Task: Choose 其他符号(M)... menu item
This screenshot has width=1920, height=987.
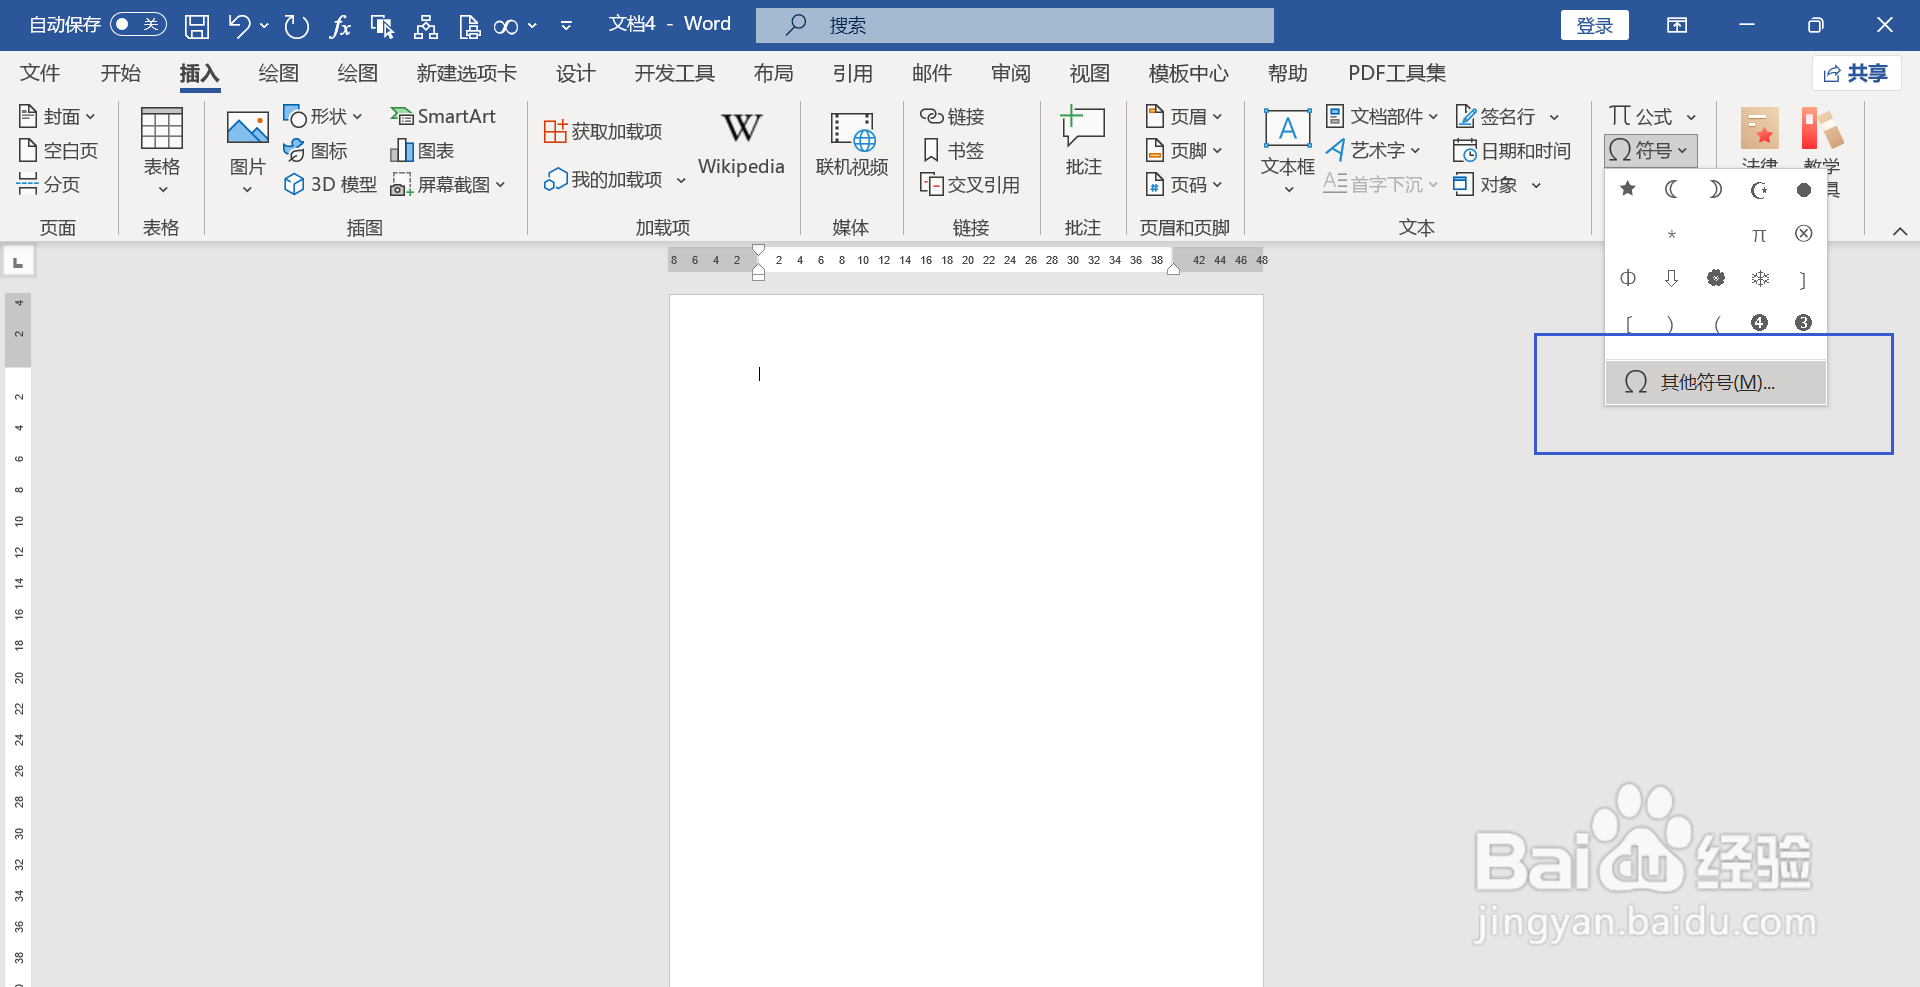Action: (x=1716, y=382)
